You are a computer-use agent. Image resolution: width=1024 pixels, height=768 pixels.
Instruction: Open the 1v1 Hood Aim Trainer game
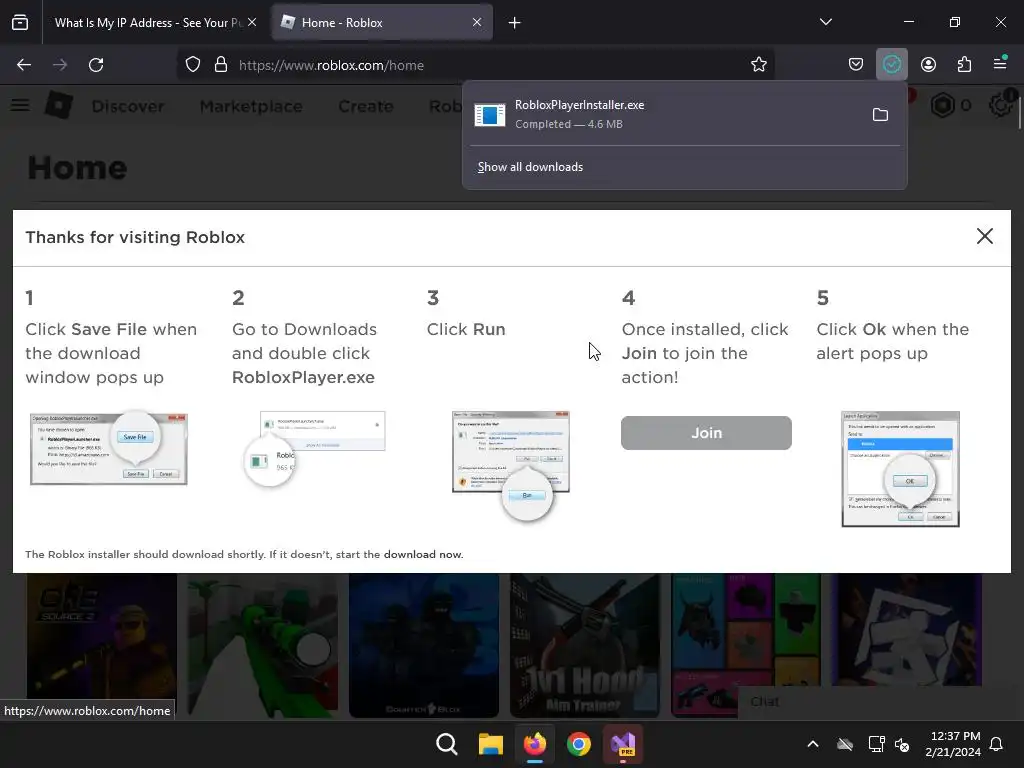[584, 644]
